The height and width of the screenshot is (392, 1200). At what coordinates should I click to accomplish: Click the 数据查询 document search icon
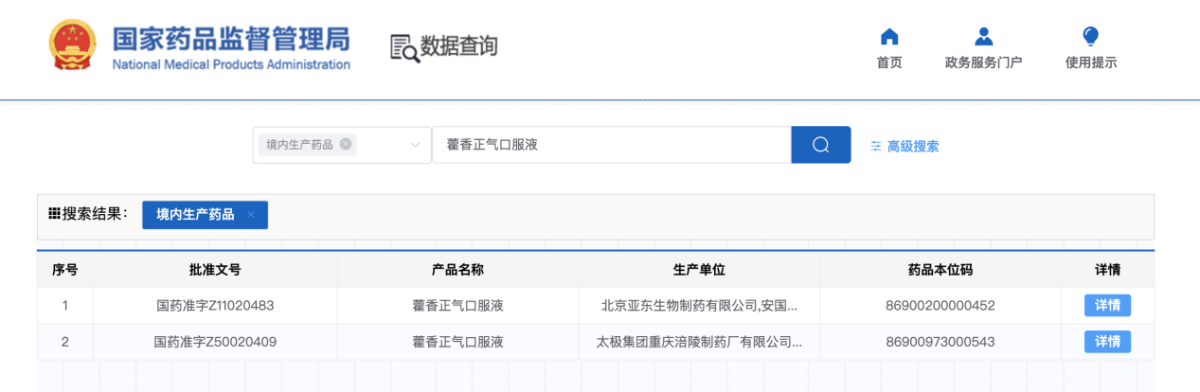(404, 47)
